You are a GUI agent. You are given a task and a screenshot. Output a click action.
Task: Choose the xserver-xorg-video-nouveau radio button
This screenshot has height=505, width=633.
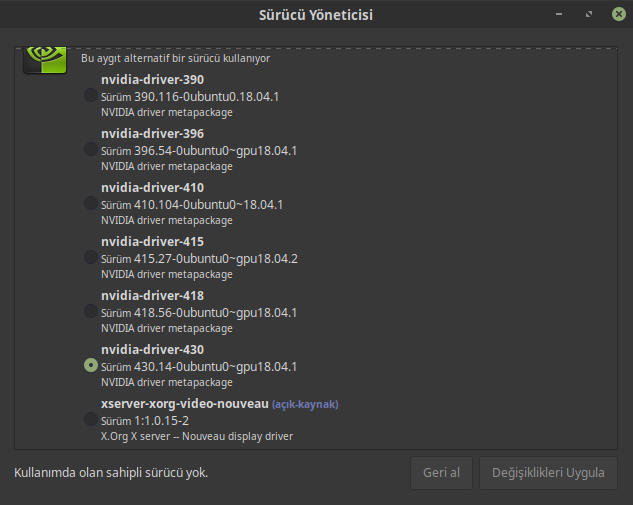tap(91, 419)
